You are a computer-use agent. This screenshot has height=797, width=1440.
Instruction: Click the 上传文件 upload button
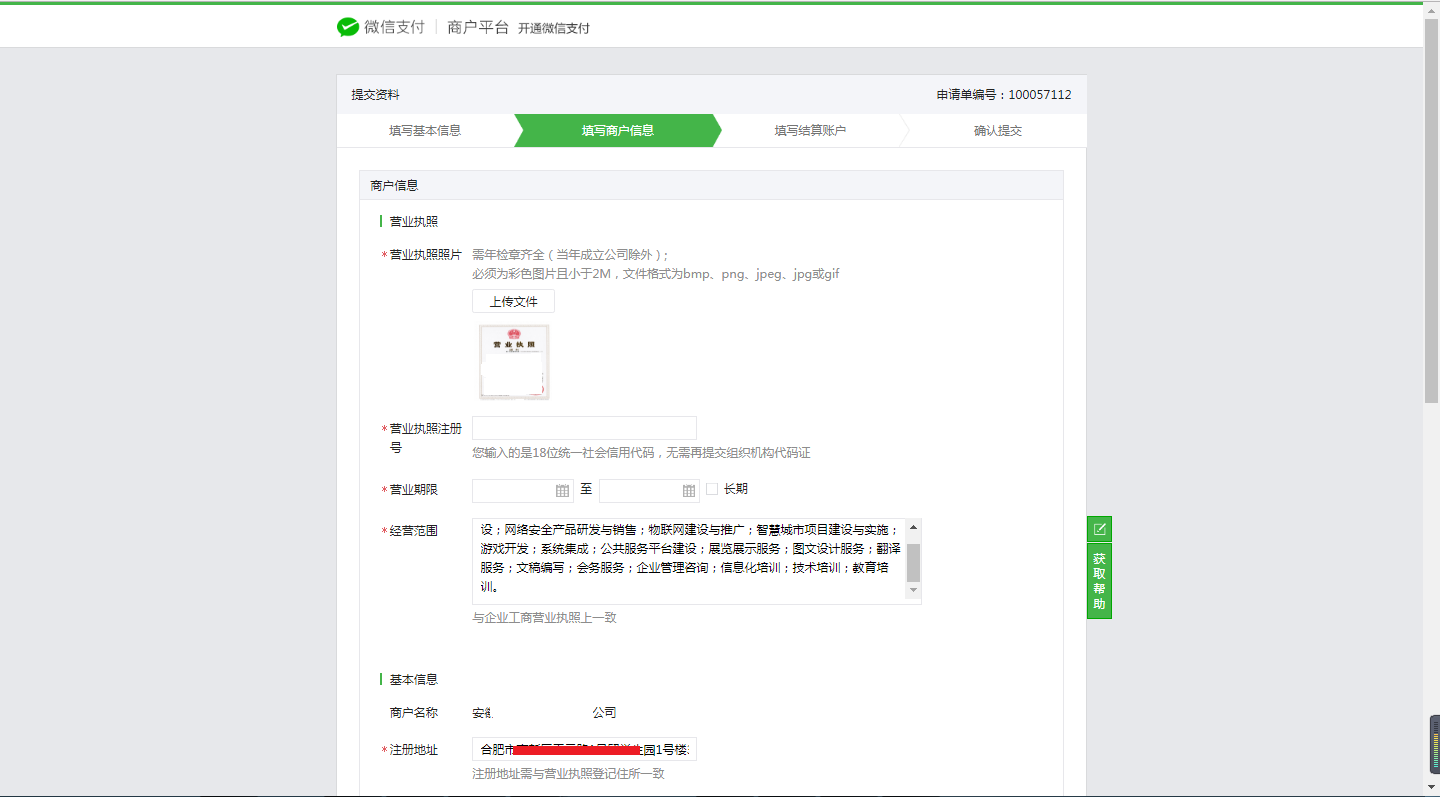click(x=513, y=300)
